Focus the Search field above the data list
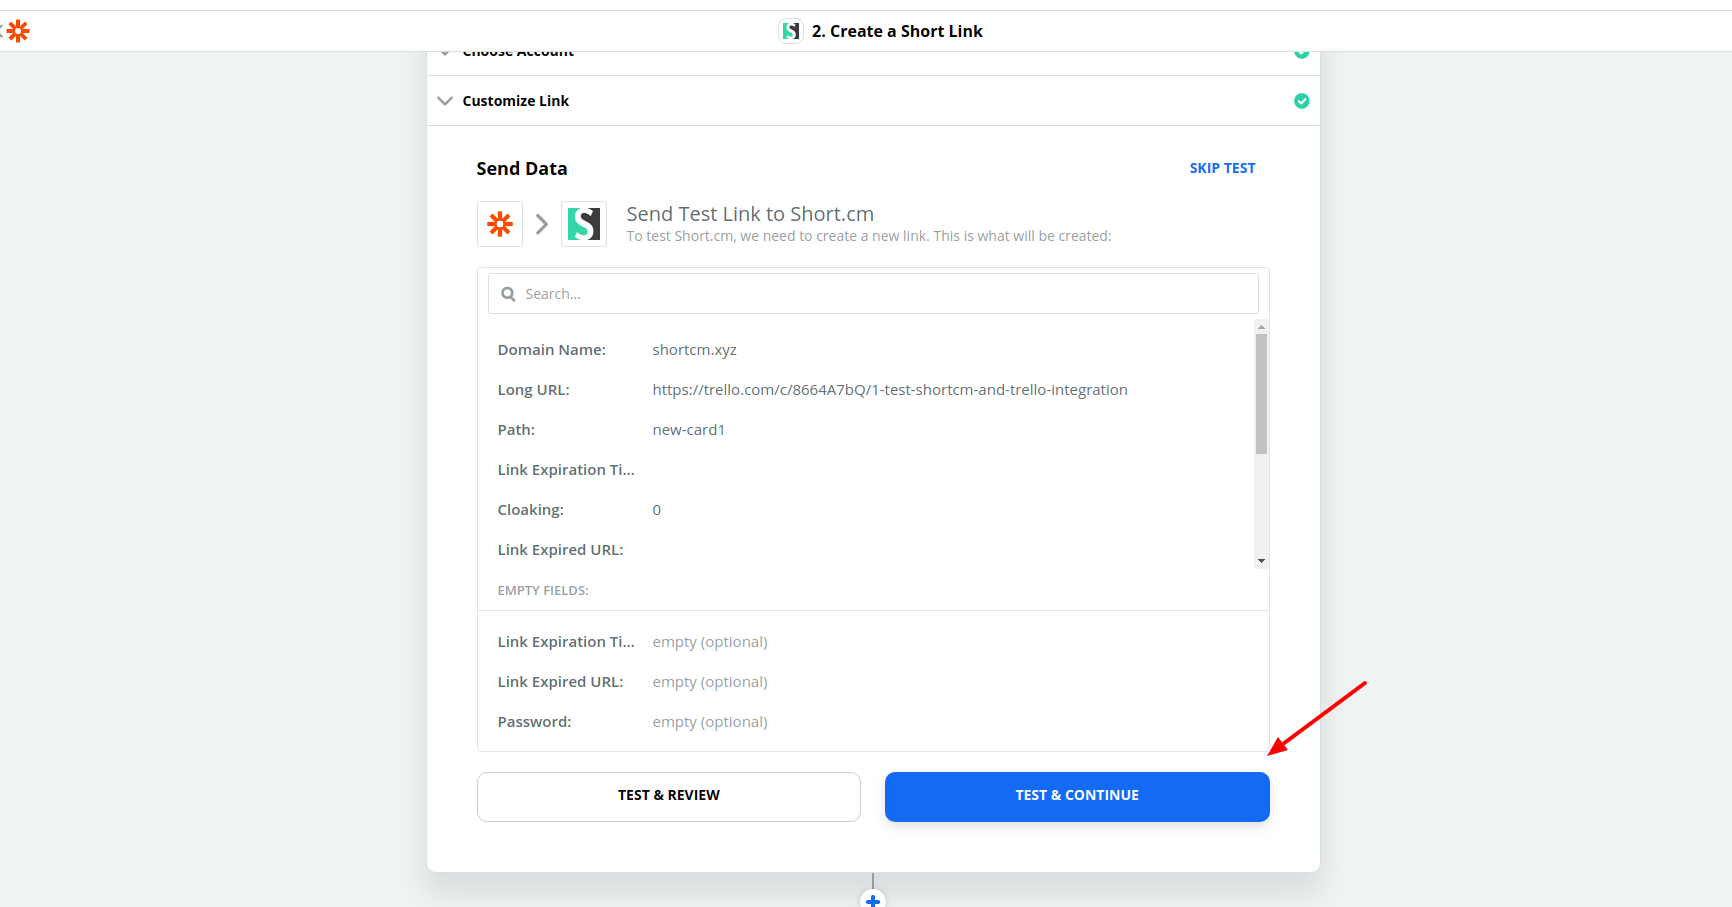 880,294
